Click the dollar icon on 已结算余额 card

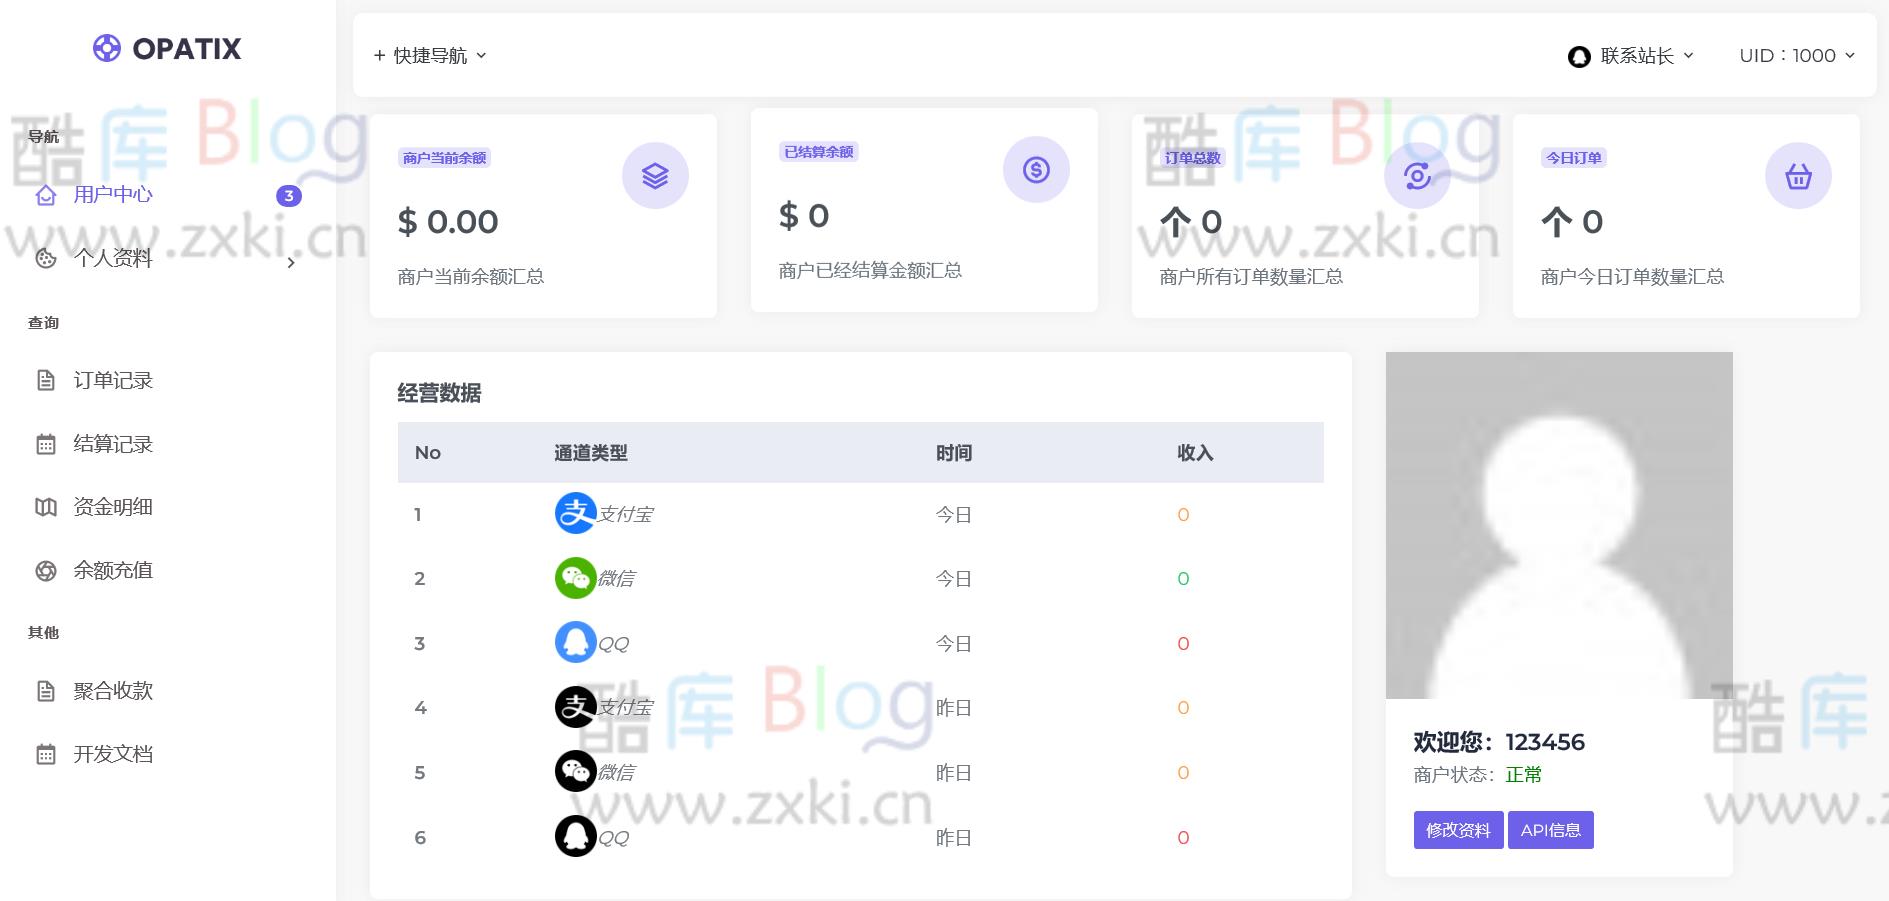point(1036,170)
